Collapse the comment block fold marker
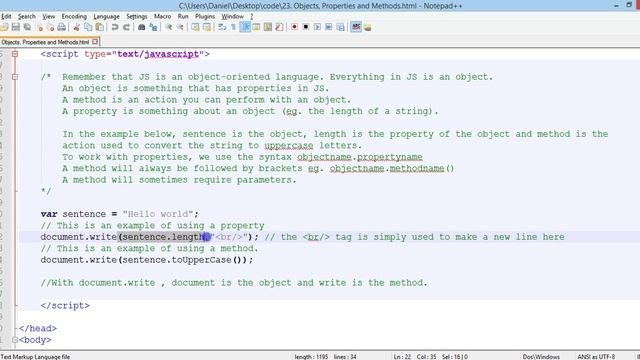 pos(15,77)
